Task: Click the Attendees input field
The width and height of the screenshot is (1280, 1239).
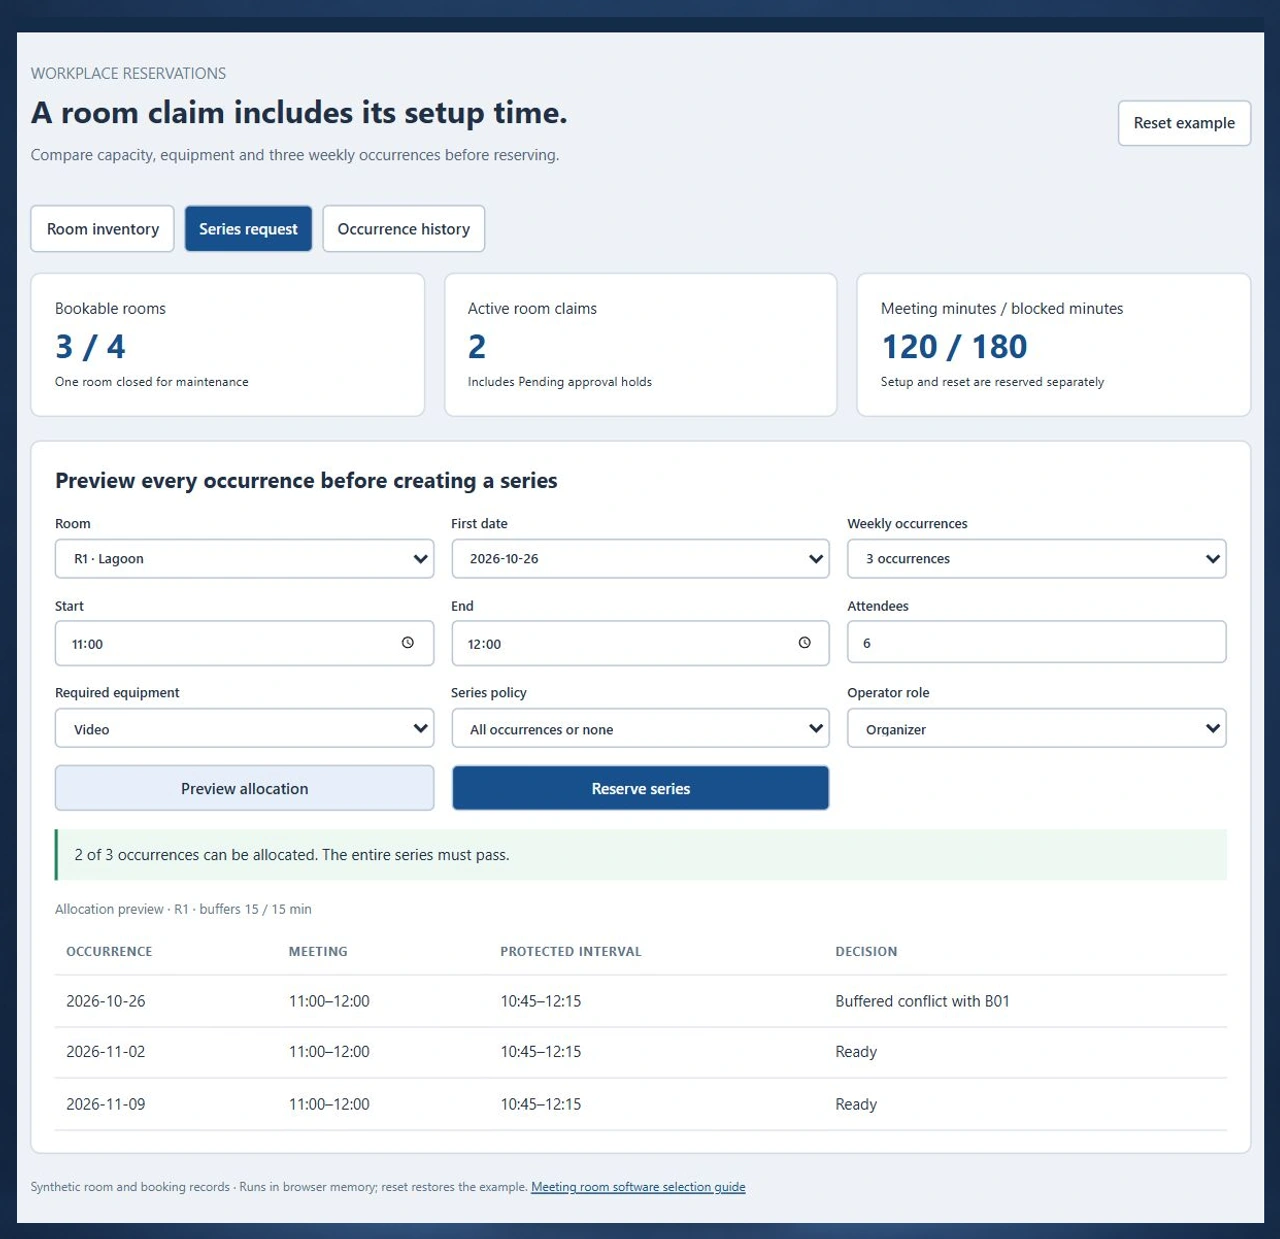Action: pyautogui.click(x=1036, y=642)
